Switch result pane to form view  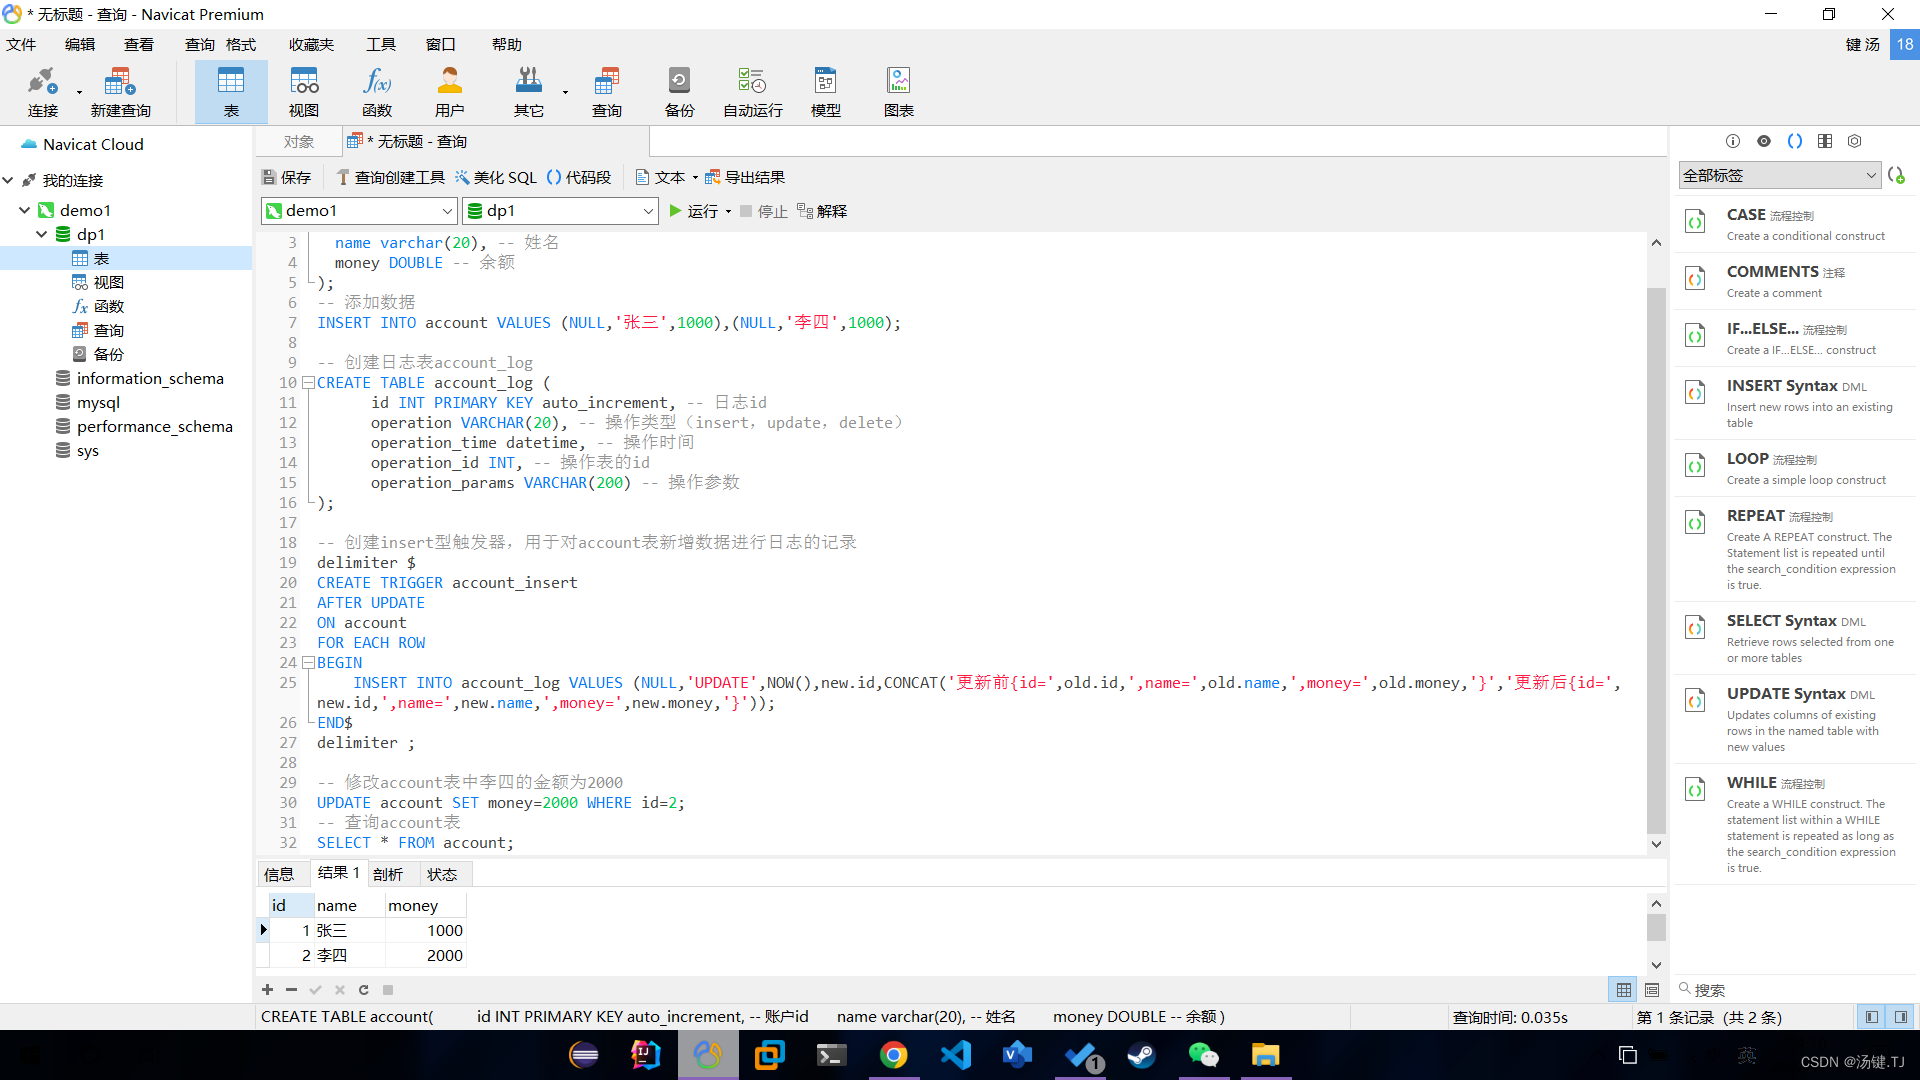point(1651,990)
